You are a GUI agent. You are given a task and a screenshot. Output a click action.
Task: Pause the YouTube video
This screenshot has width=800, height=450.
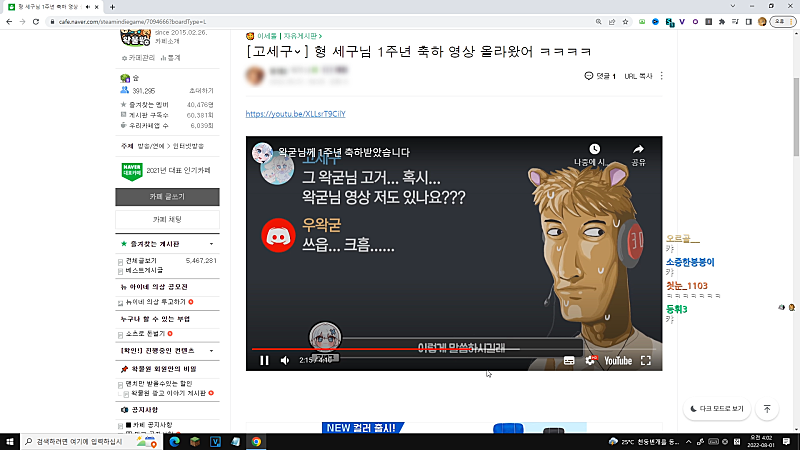[264, 360]
